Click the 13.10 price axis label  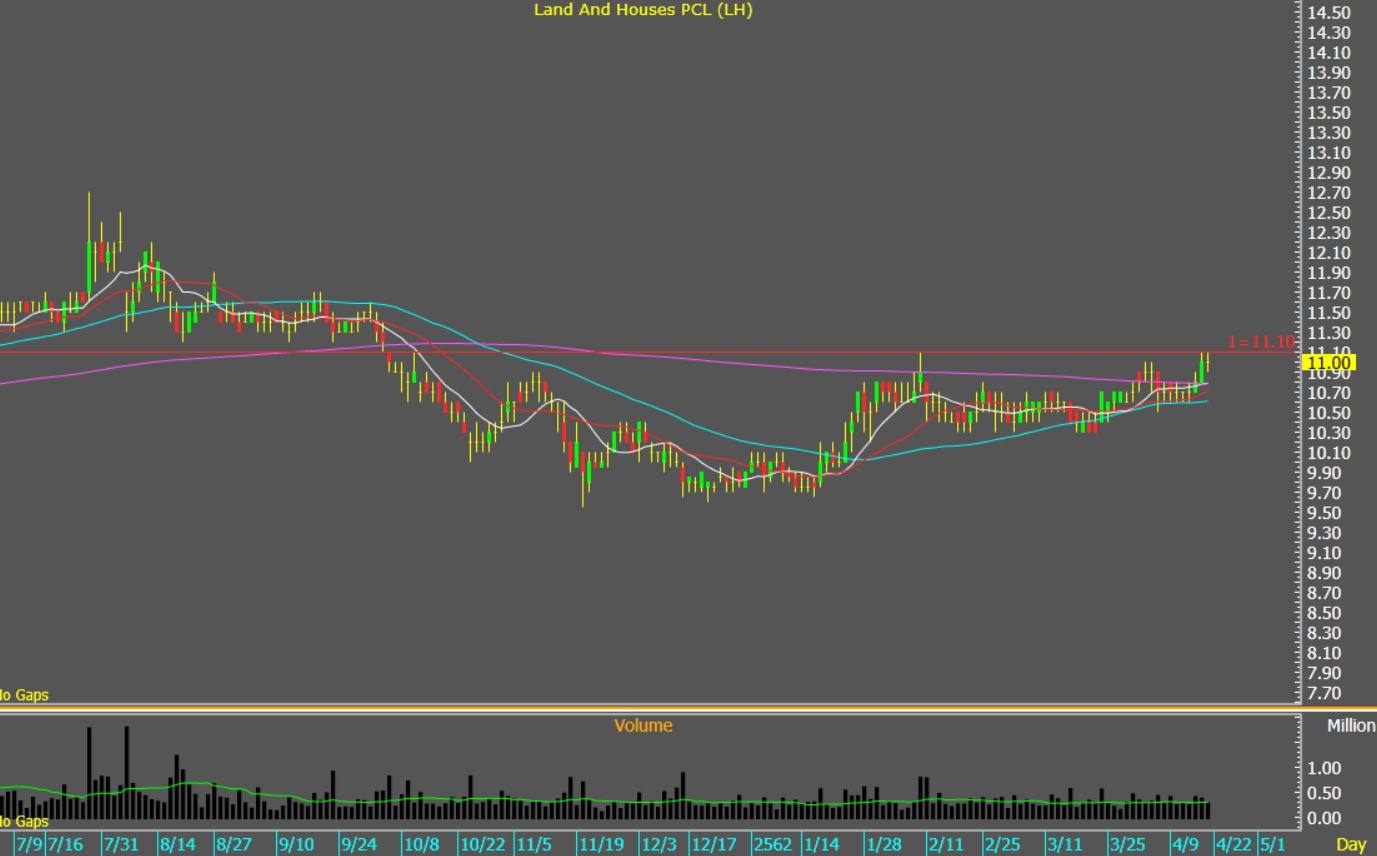(1330, 153)
